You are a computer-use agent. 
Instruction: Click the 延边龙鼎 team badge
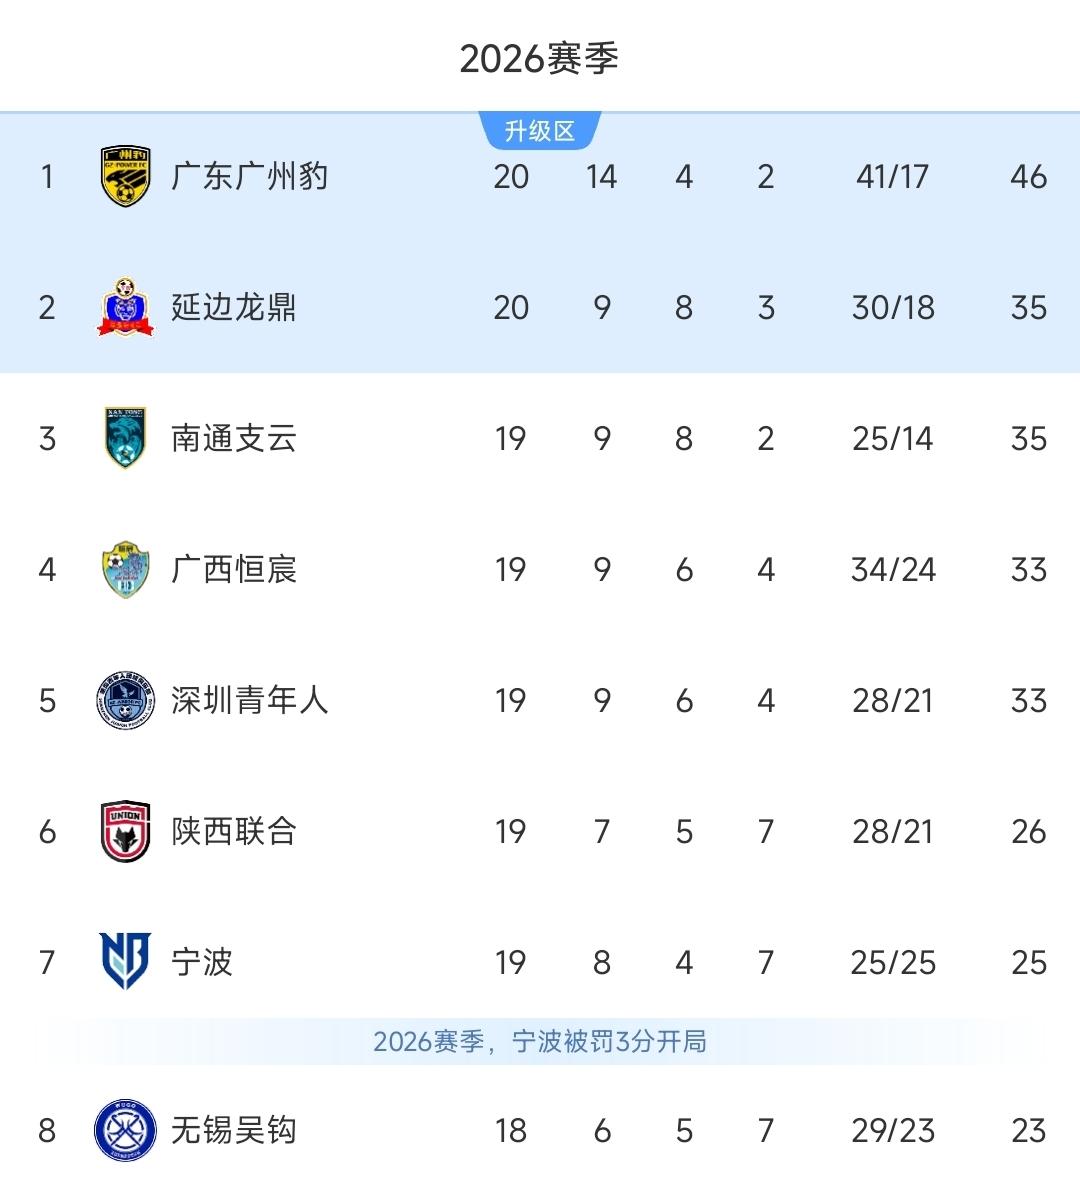(x=125, y=307)
